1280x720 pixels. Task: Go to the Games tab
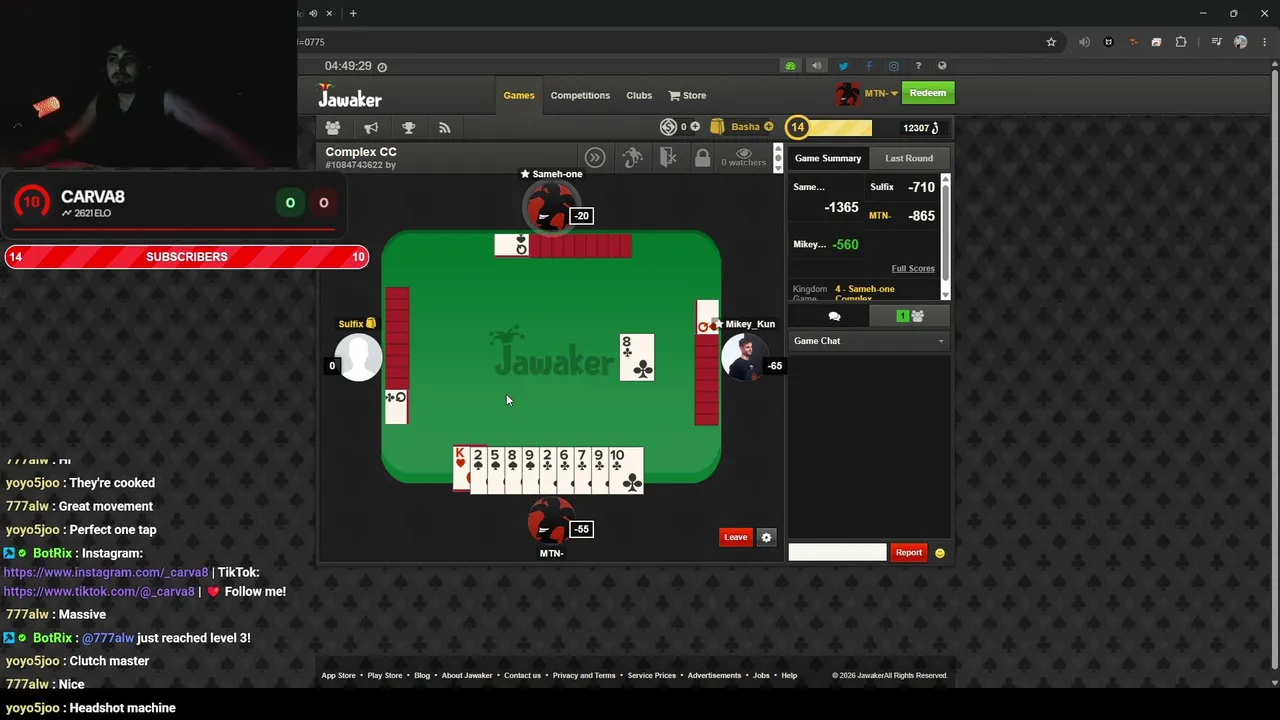pyautogui.click(x=519, y=95)
